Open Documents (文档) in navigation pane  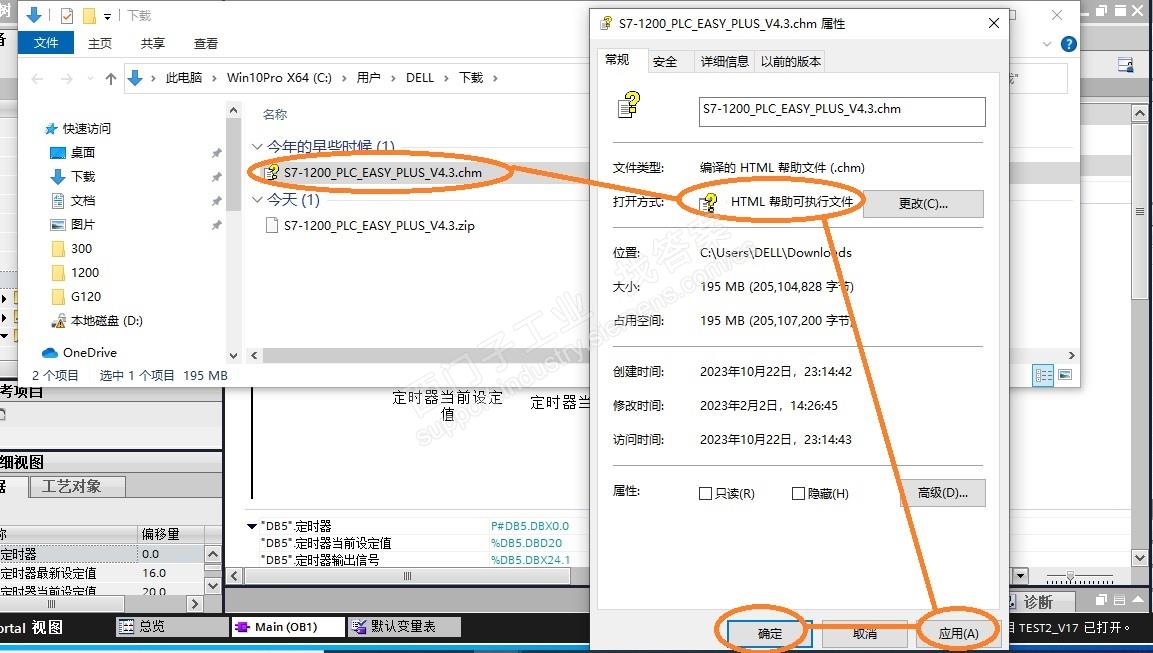tap(83, 200)
